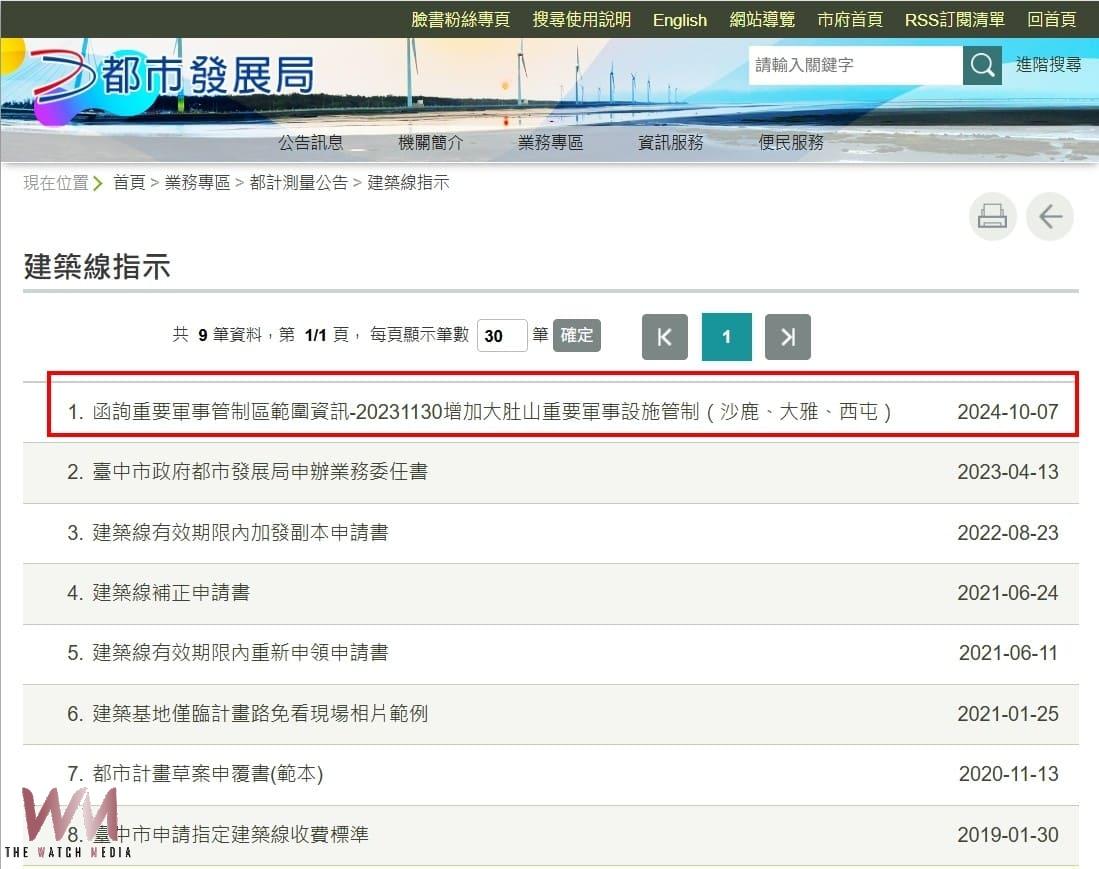Click the per-page count field showing 30
This screenshot has width=1099, height=869.
pyautogui.click(x=502, y=336)
